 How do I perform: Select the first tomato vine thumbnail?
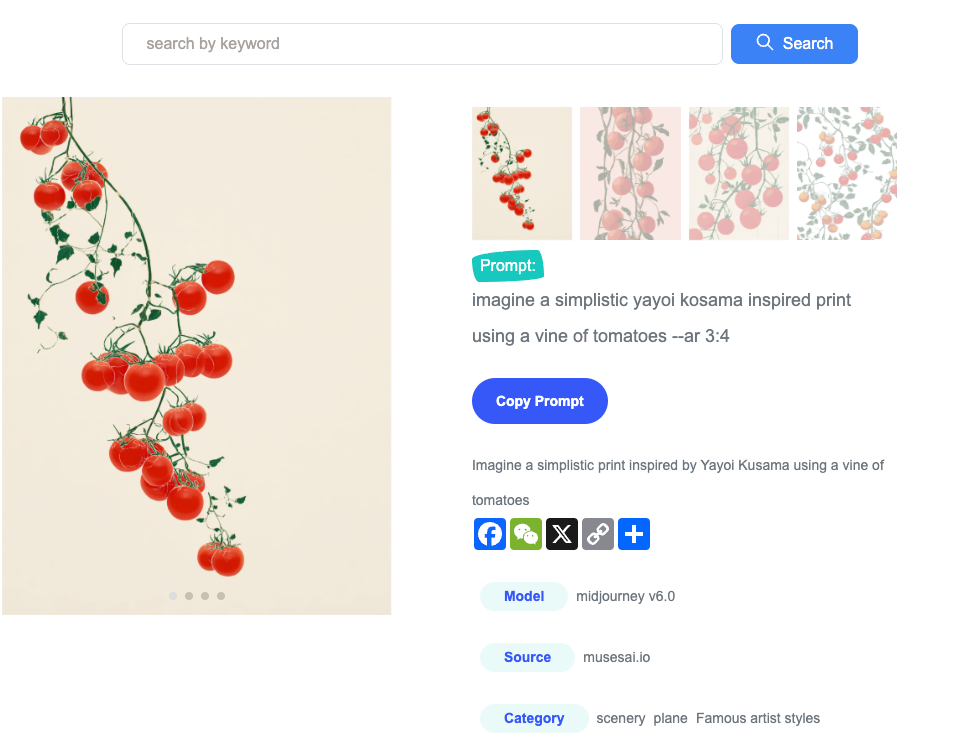pyautogui.click(x=522, y=173)
